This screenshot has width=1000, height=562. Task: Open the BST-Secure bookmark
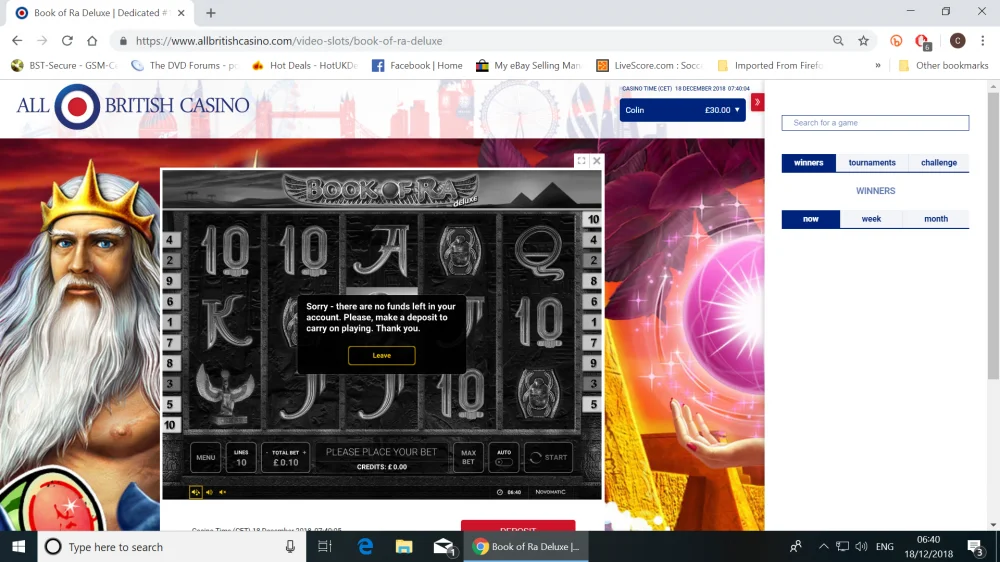tap(64, 65)
